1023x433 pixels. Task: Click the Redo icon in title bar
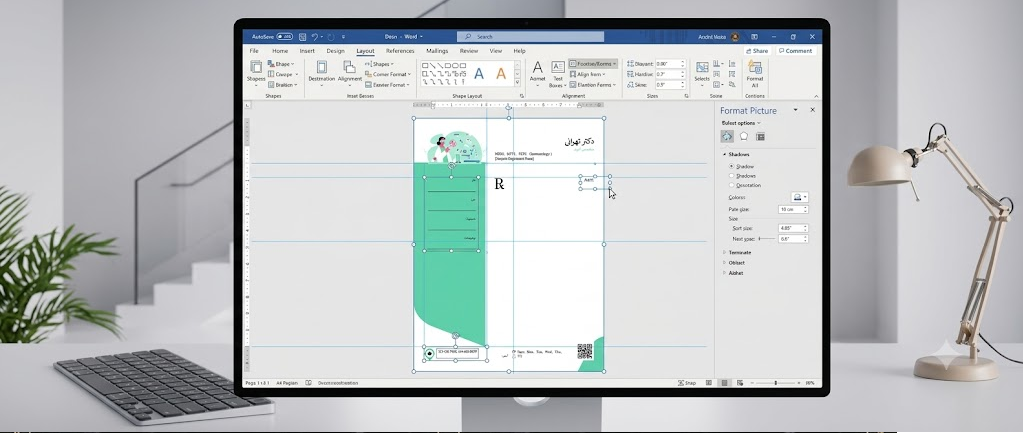tap(331, 37)
